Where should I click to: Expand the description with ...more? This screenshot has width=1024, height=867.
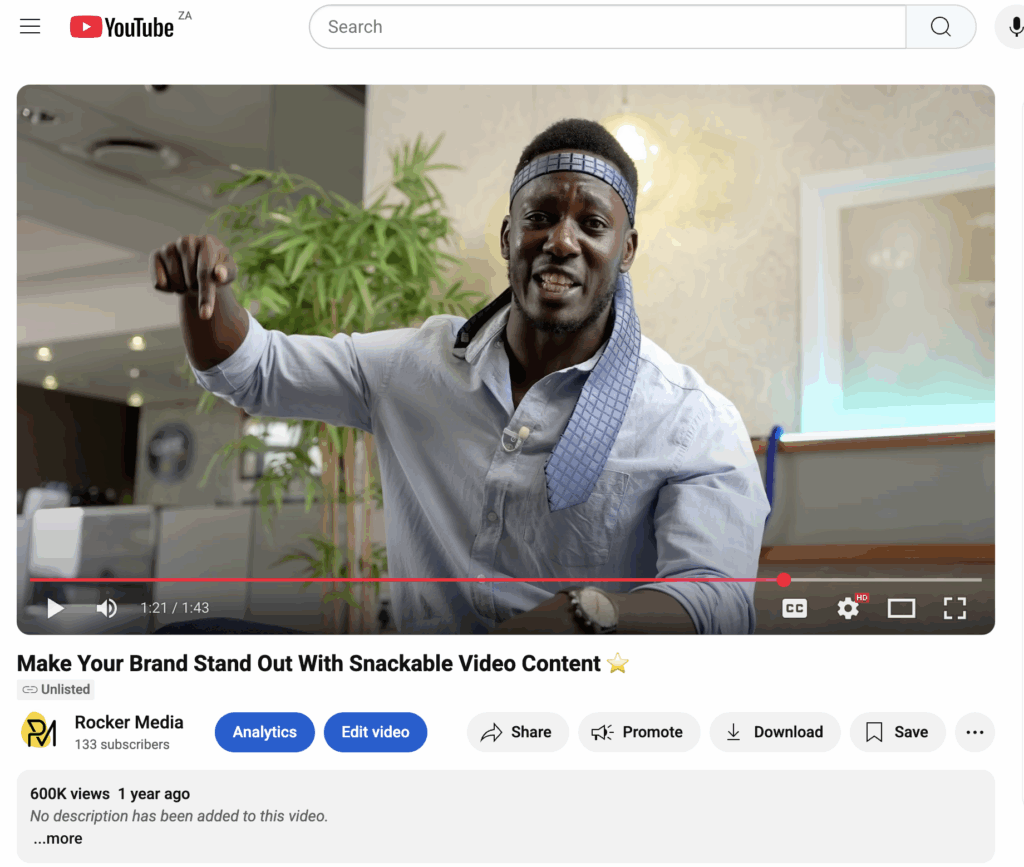[x=58, y=839]
